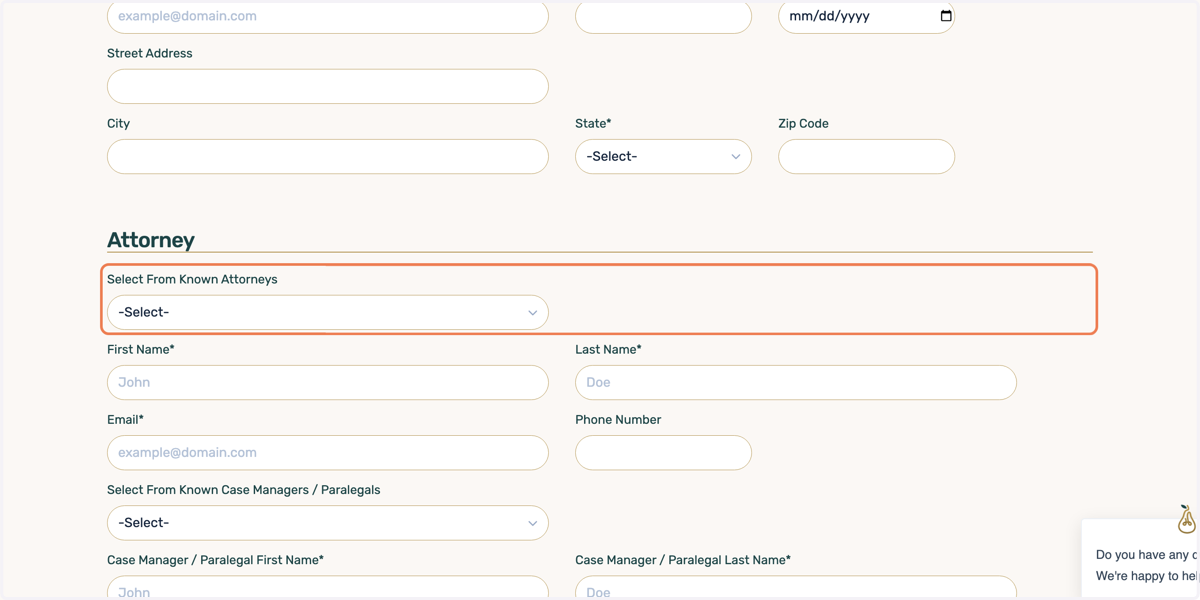Focus the attorney Last Name field
This screenshot has width=1200, height=600.
(796, 383)
